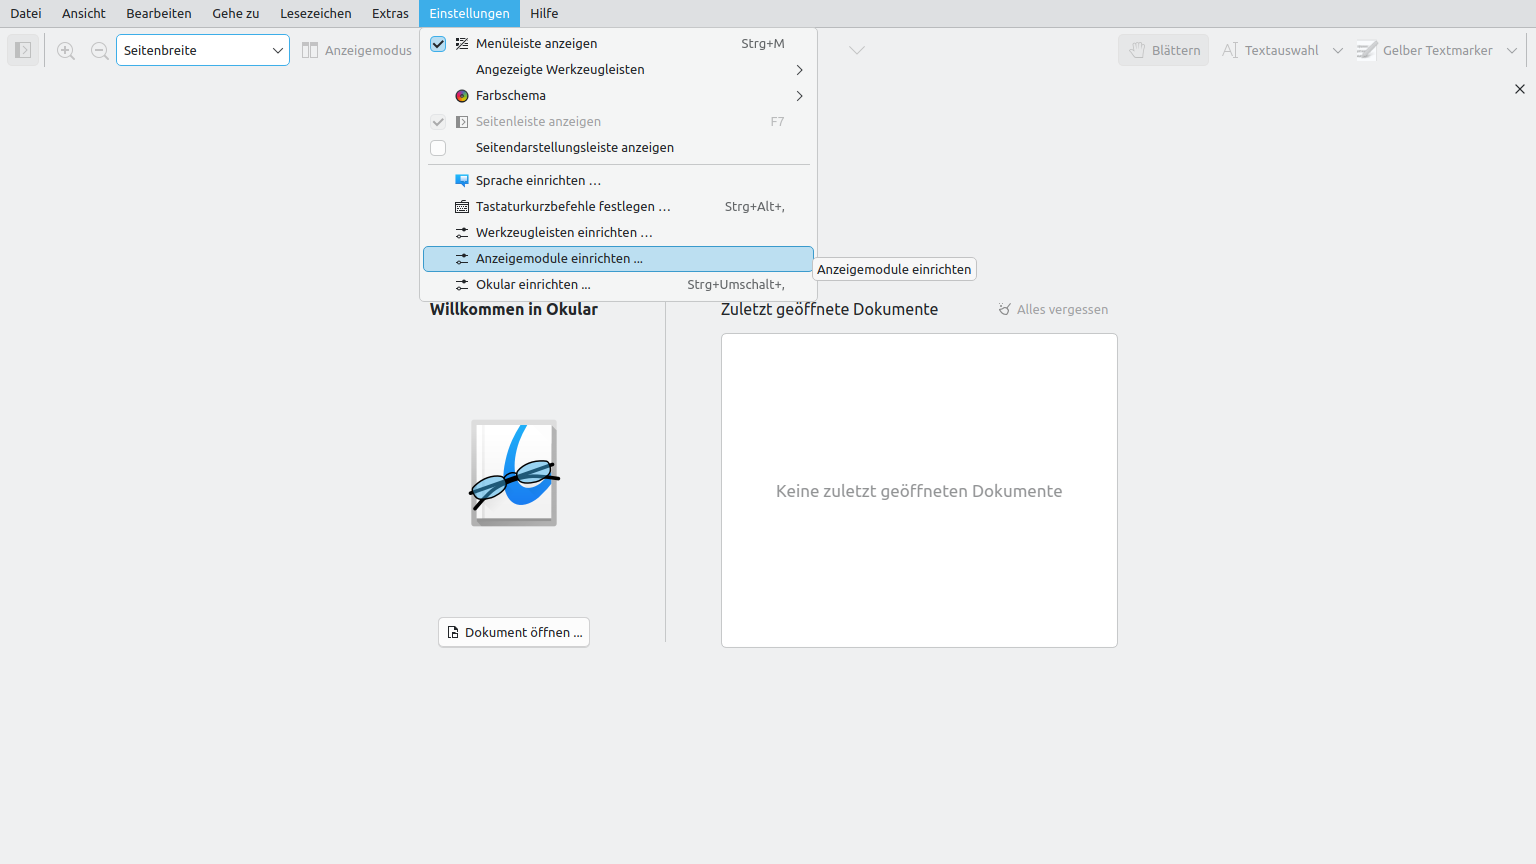Click the Farbschema color wheel icon
Screen dimensions: 1536x864
pyautogui.click(x=462, y=96)
